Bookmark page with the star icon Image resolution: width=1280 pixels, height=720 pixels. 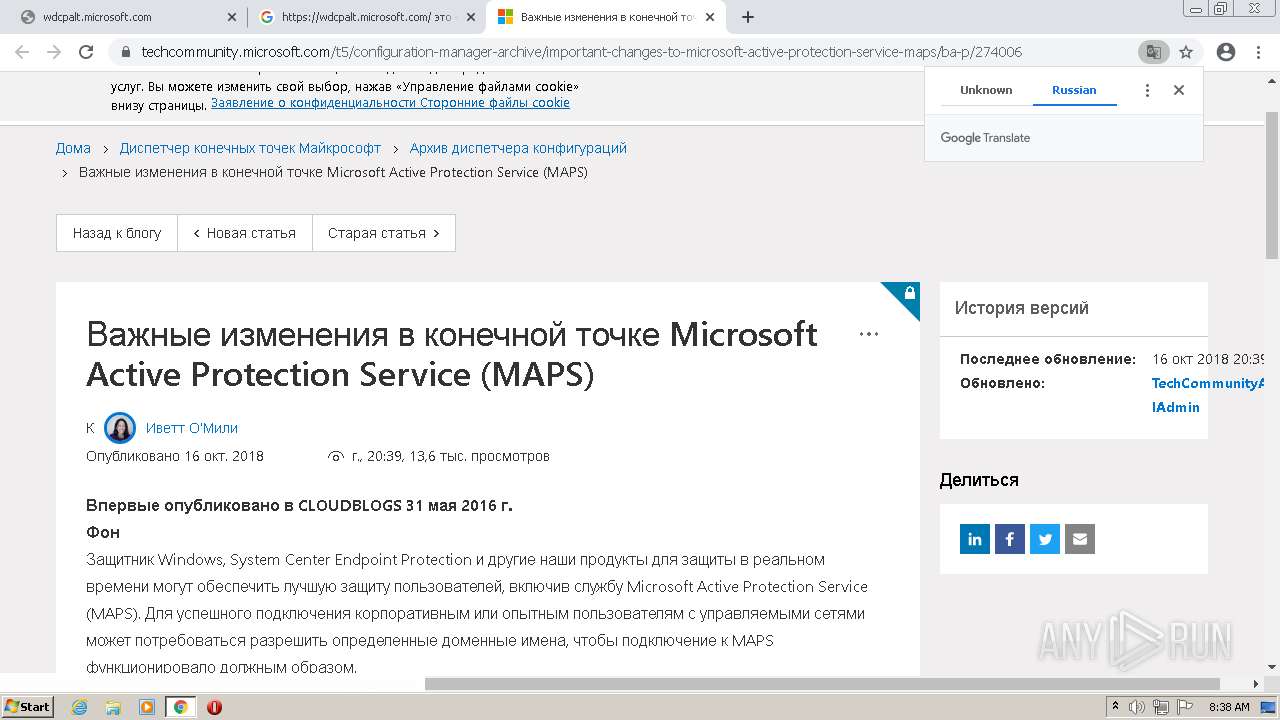(1186, 52)
